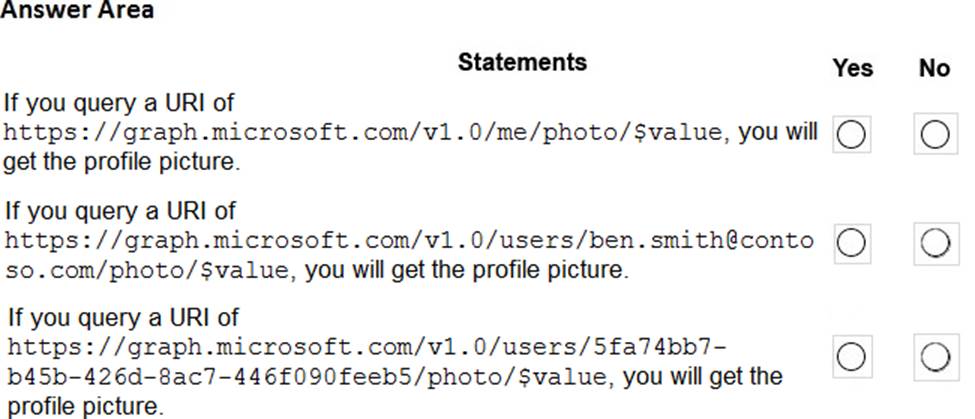Click third statement's 'If you query a URI of' line
The height and width of the screenshot is (419, 975).
123,319
